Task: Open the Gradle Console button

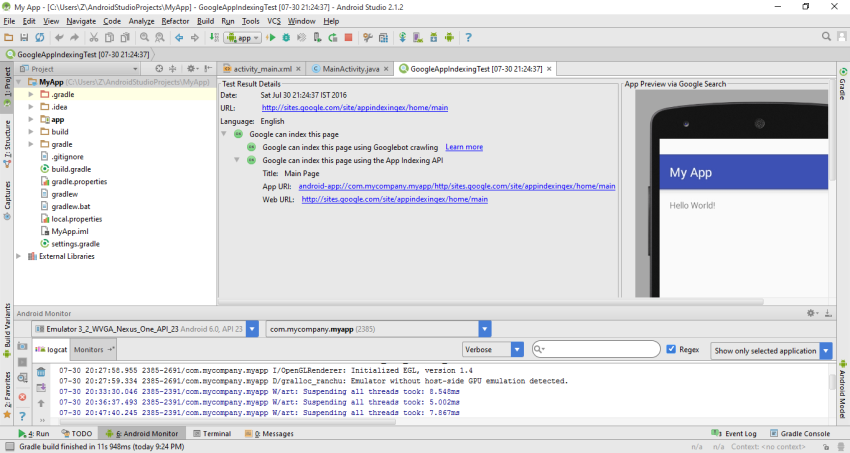Action: [x=800, y=433]
